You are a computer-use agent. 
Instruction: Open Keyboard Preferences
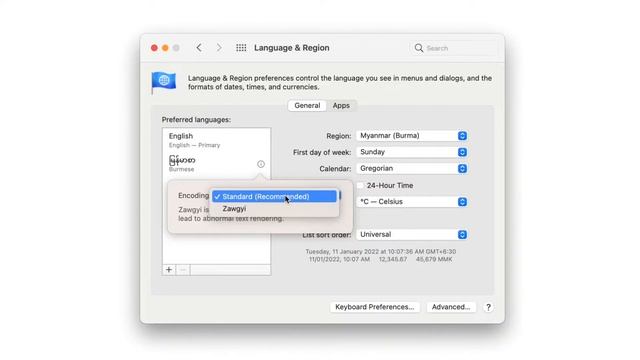click(374, 307)
